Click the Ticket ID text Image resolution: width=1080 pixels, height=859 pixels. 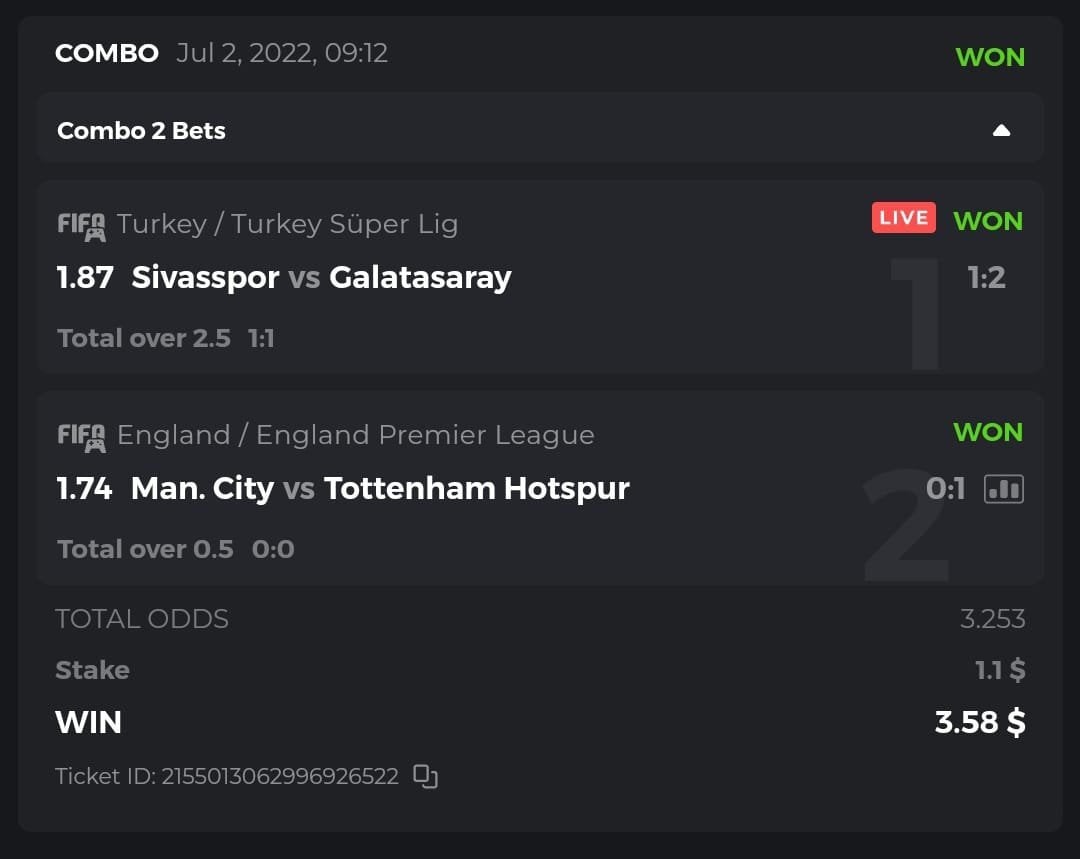pyautogui.click(x=227, y=776)
